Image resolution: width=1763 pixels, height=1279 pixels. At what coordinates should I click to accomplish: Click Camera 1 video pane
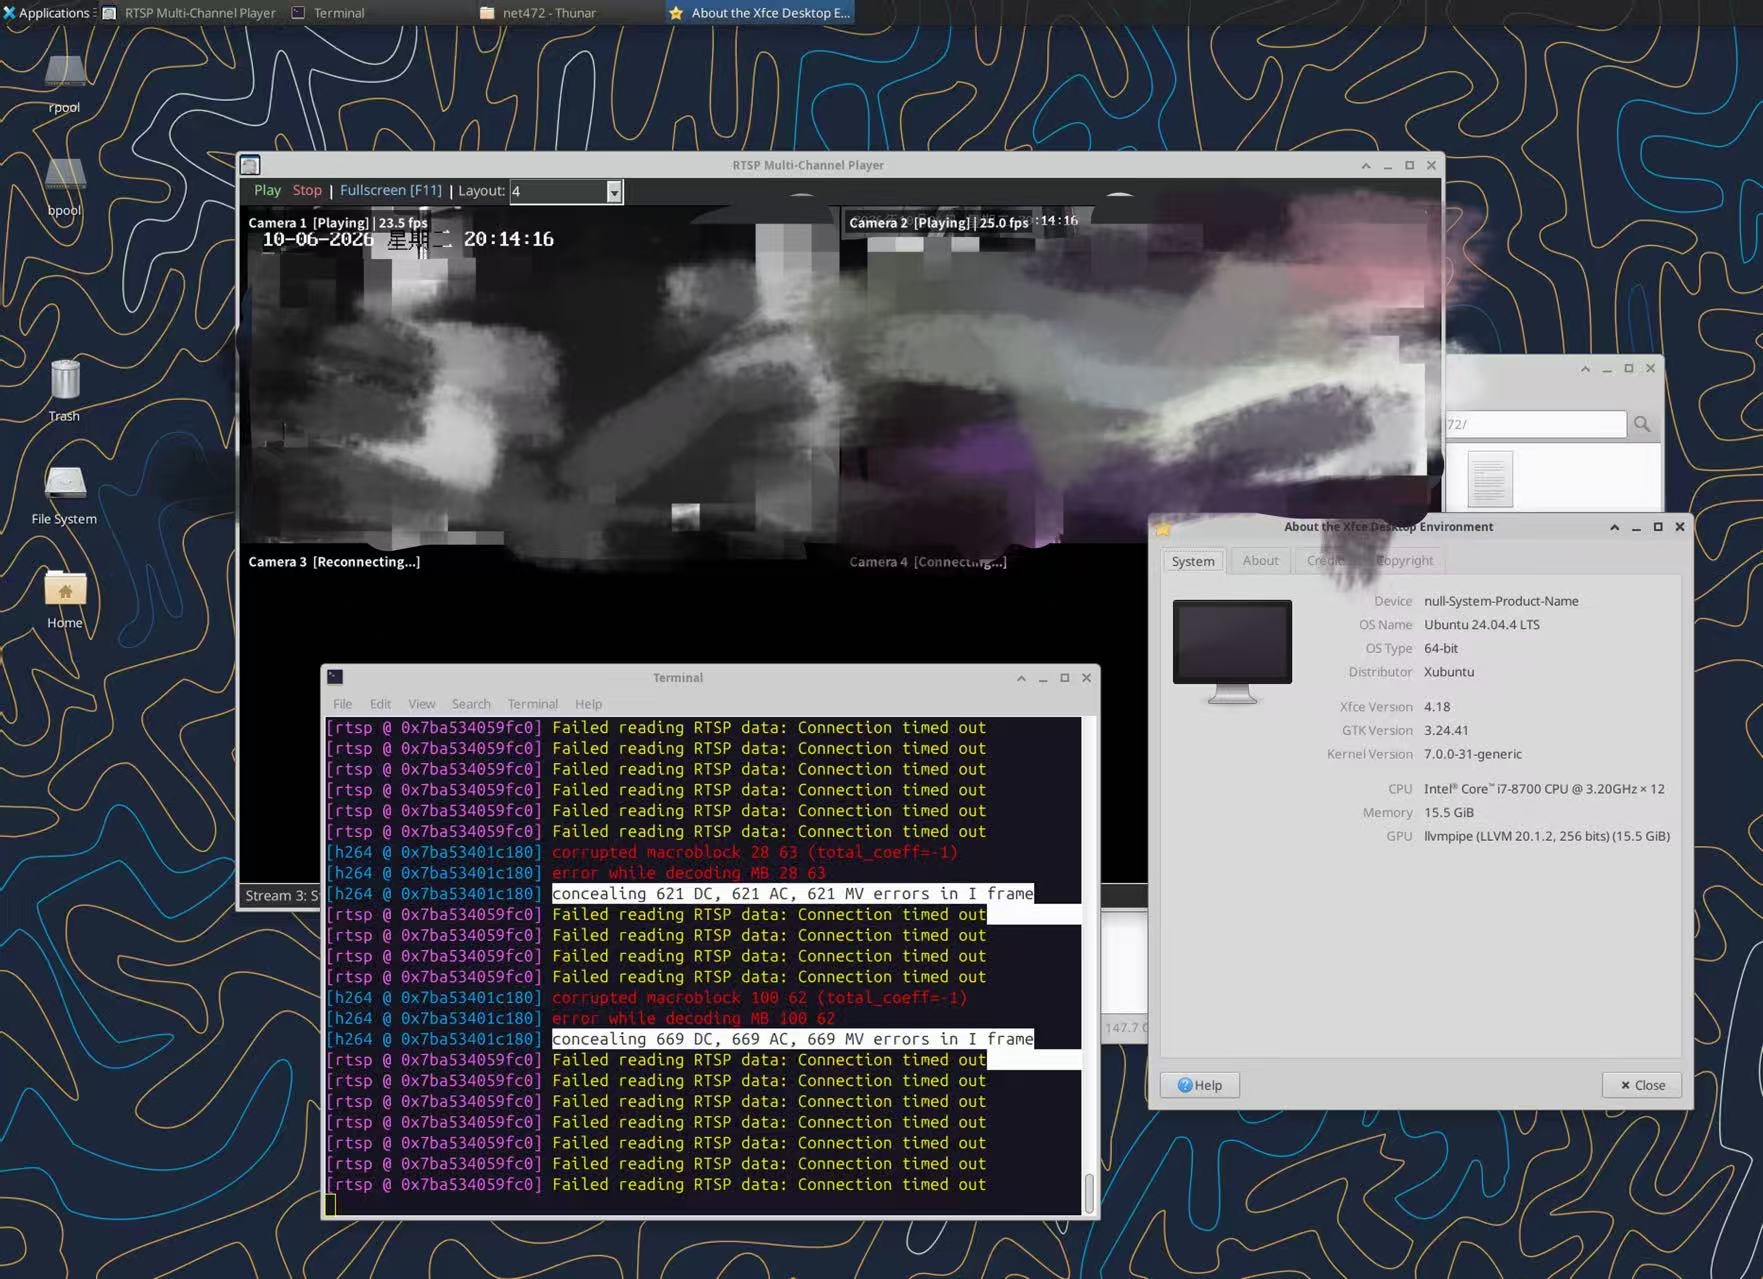[540, 375]
